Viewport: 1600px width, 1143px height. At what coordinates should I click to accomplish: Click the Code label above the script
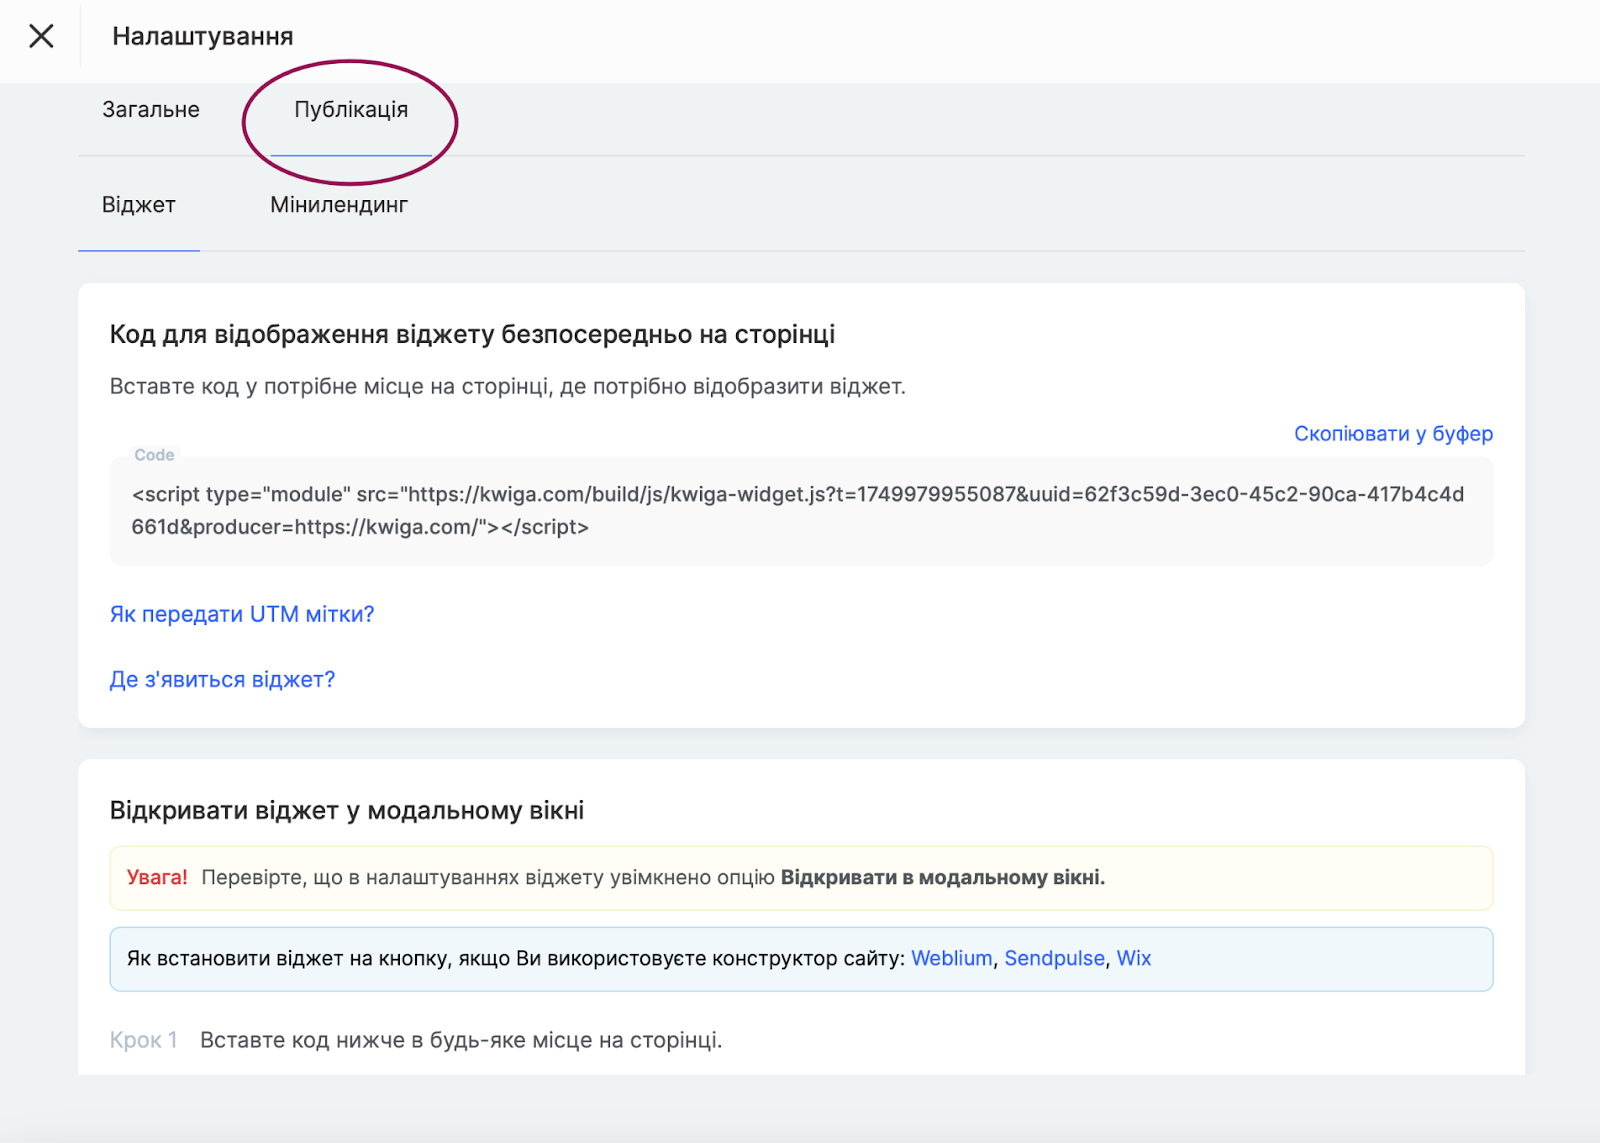click(x=154, y=455)
